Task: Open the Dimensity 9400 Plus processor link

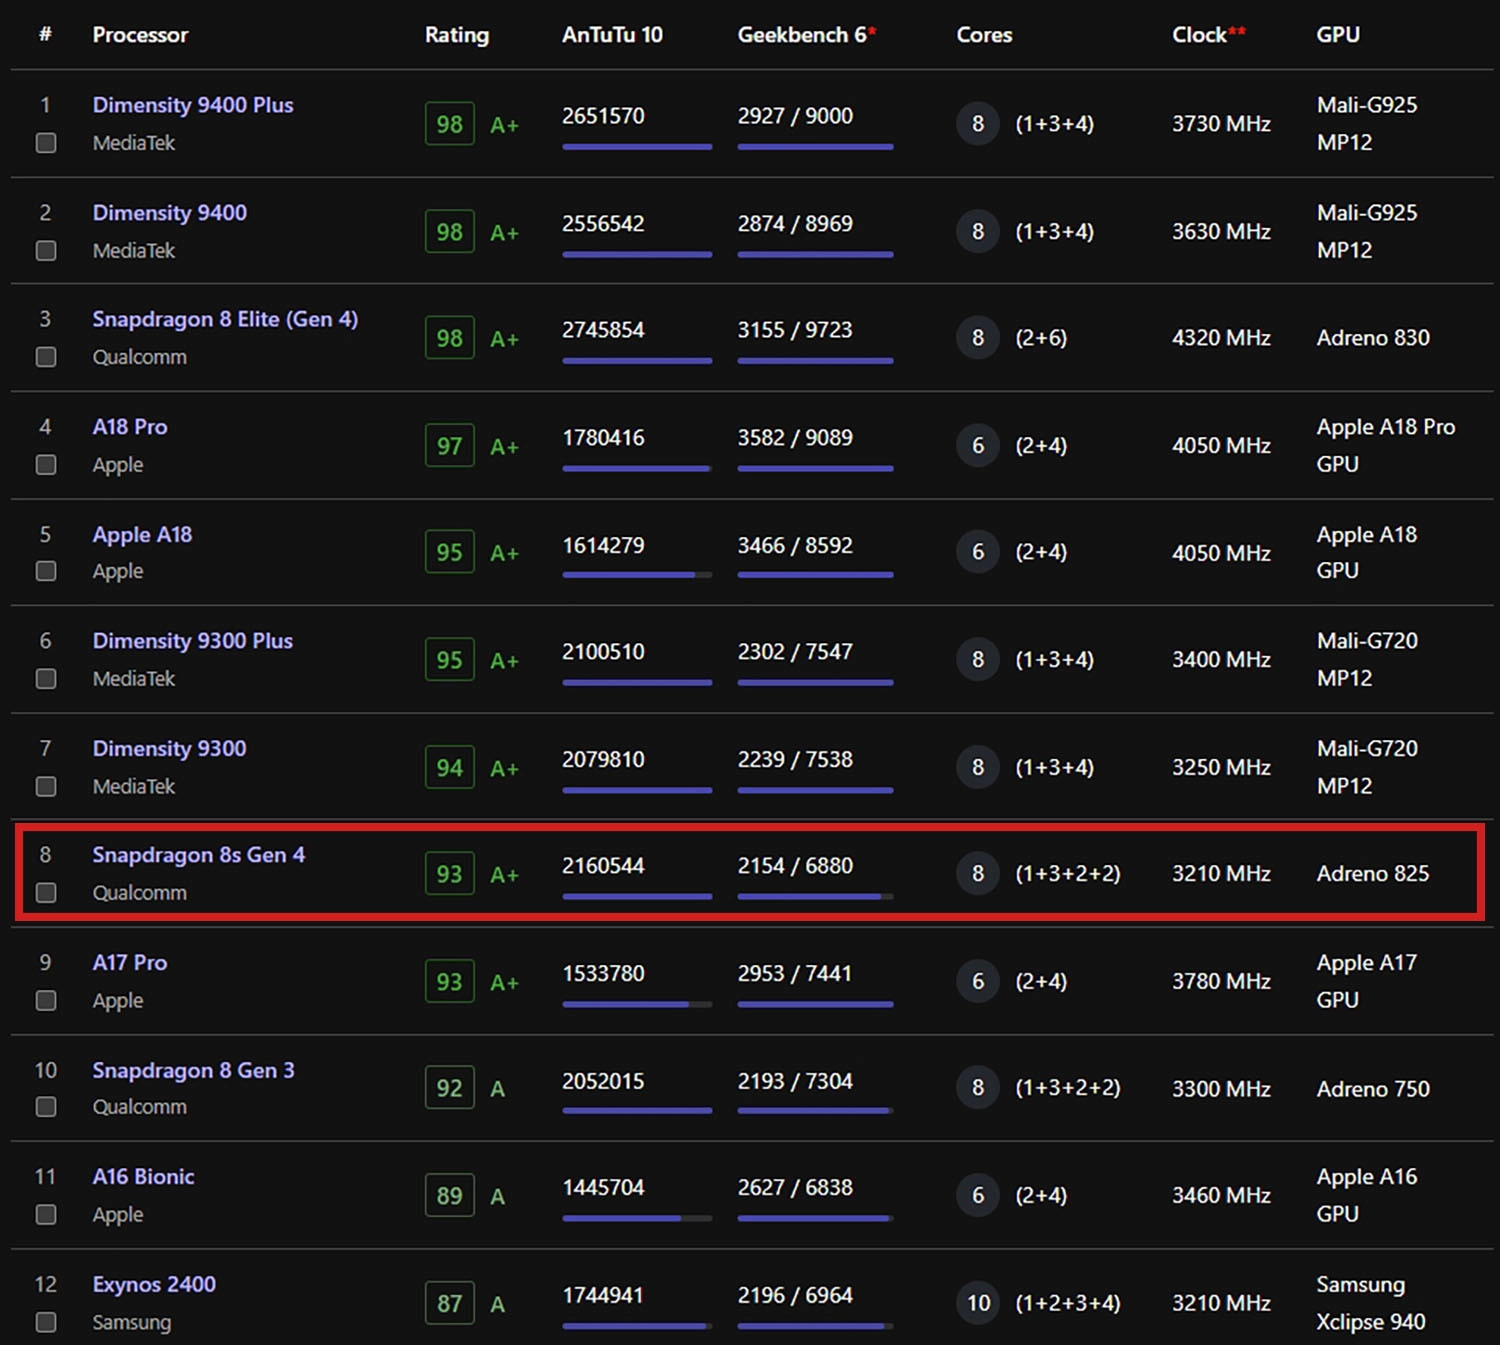Action: 193,105
